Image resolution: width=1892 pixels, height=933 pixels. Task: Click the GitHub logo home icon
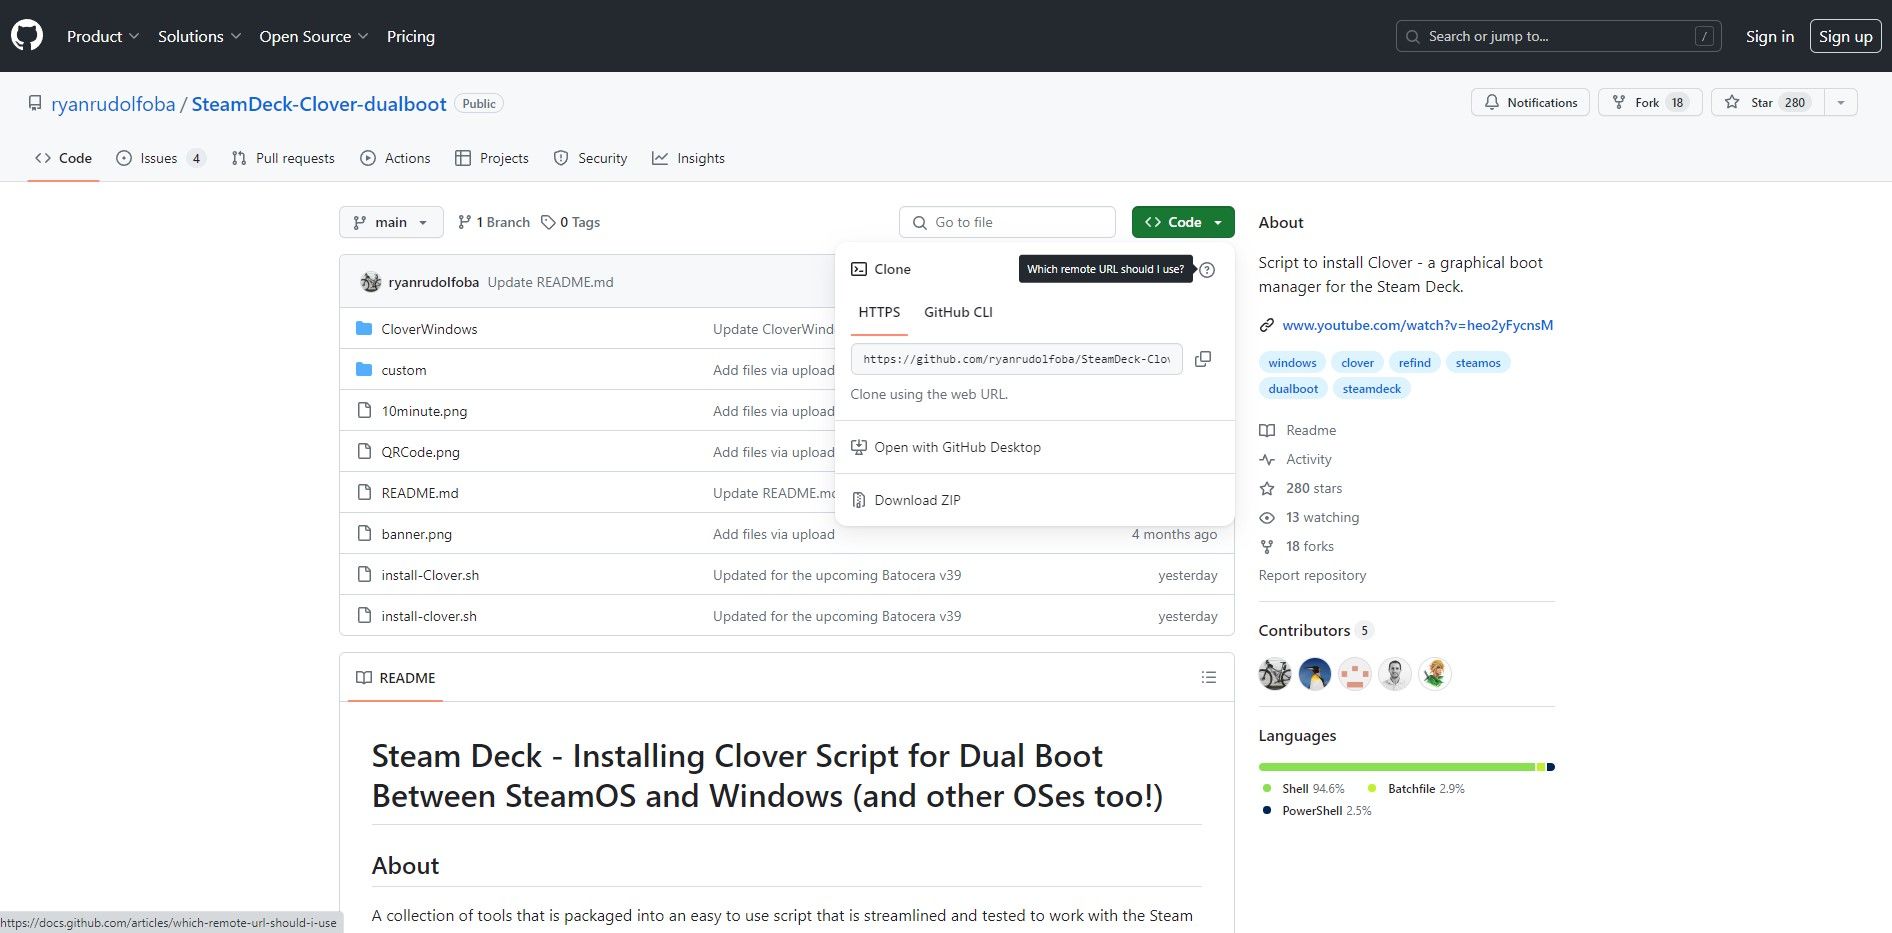[x=27, y=36]
